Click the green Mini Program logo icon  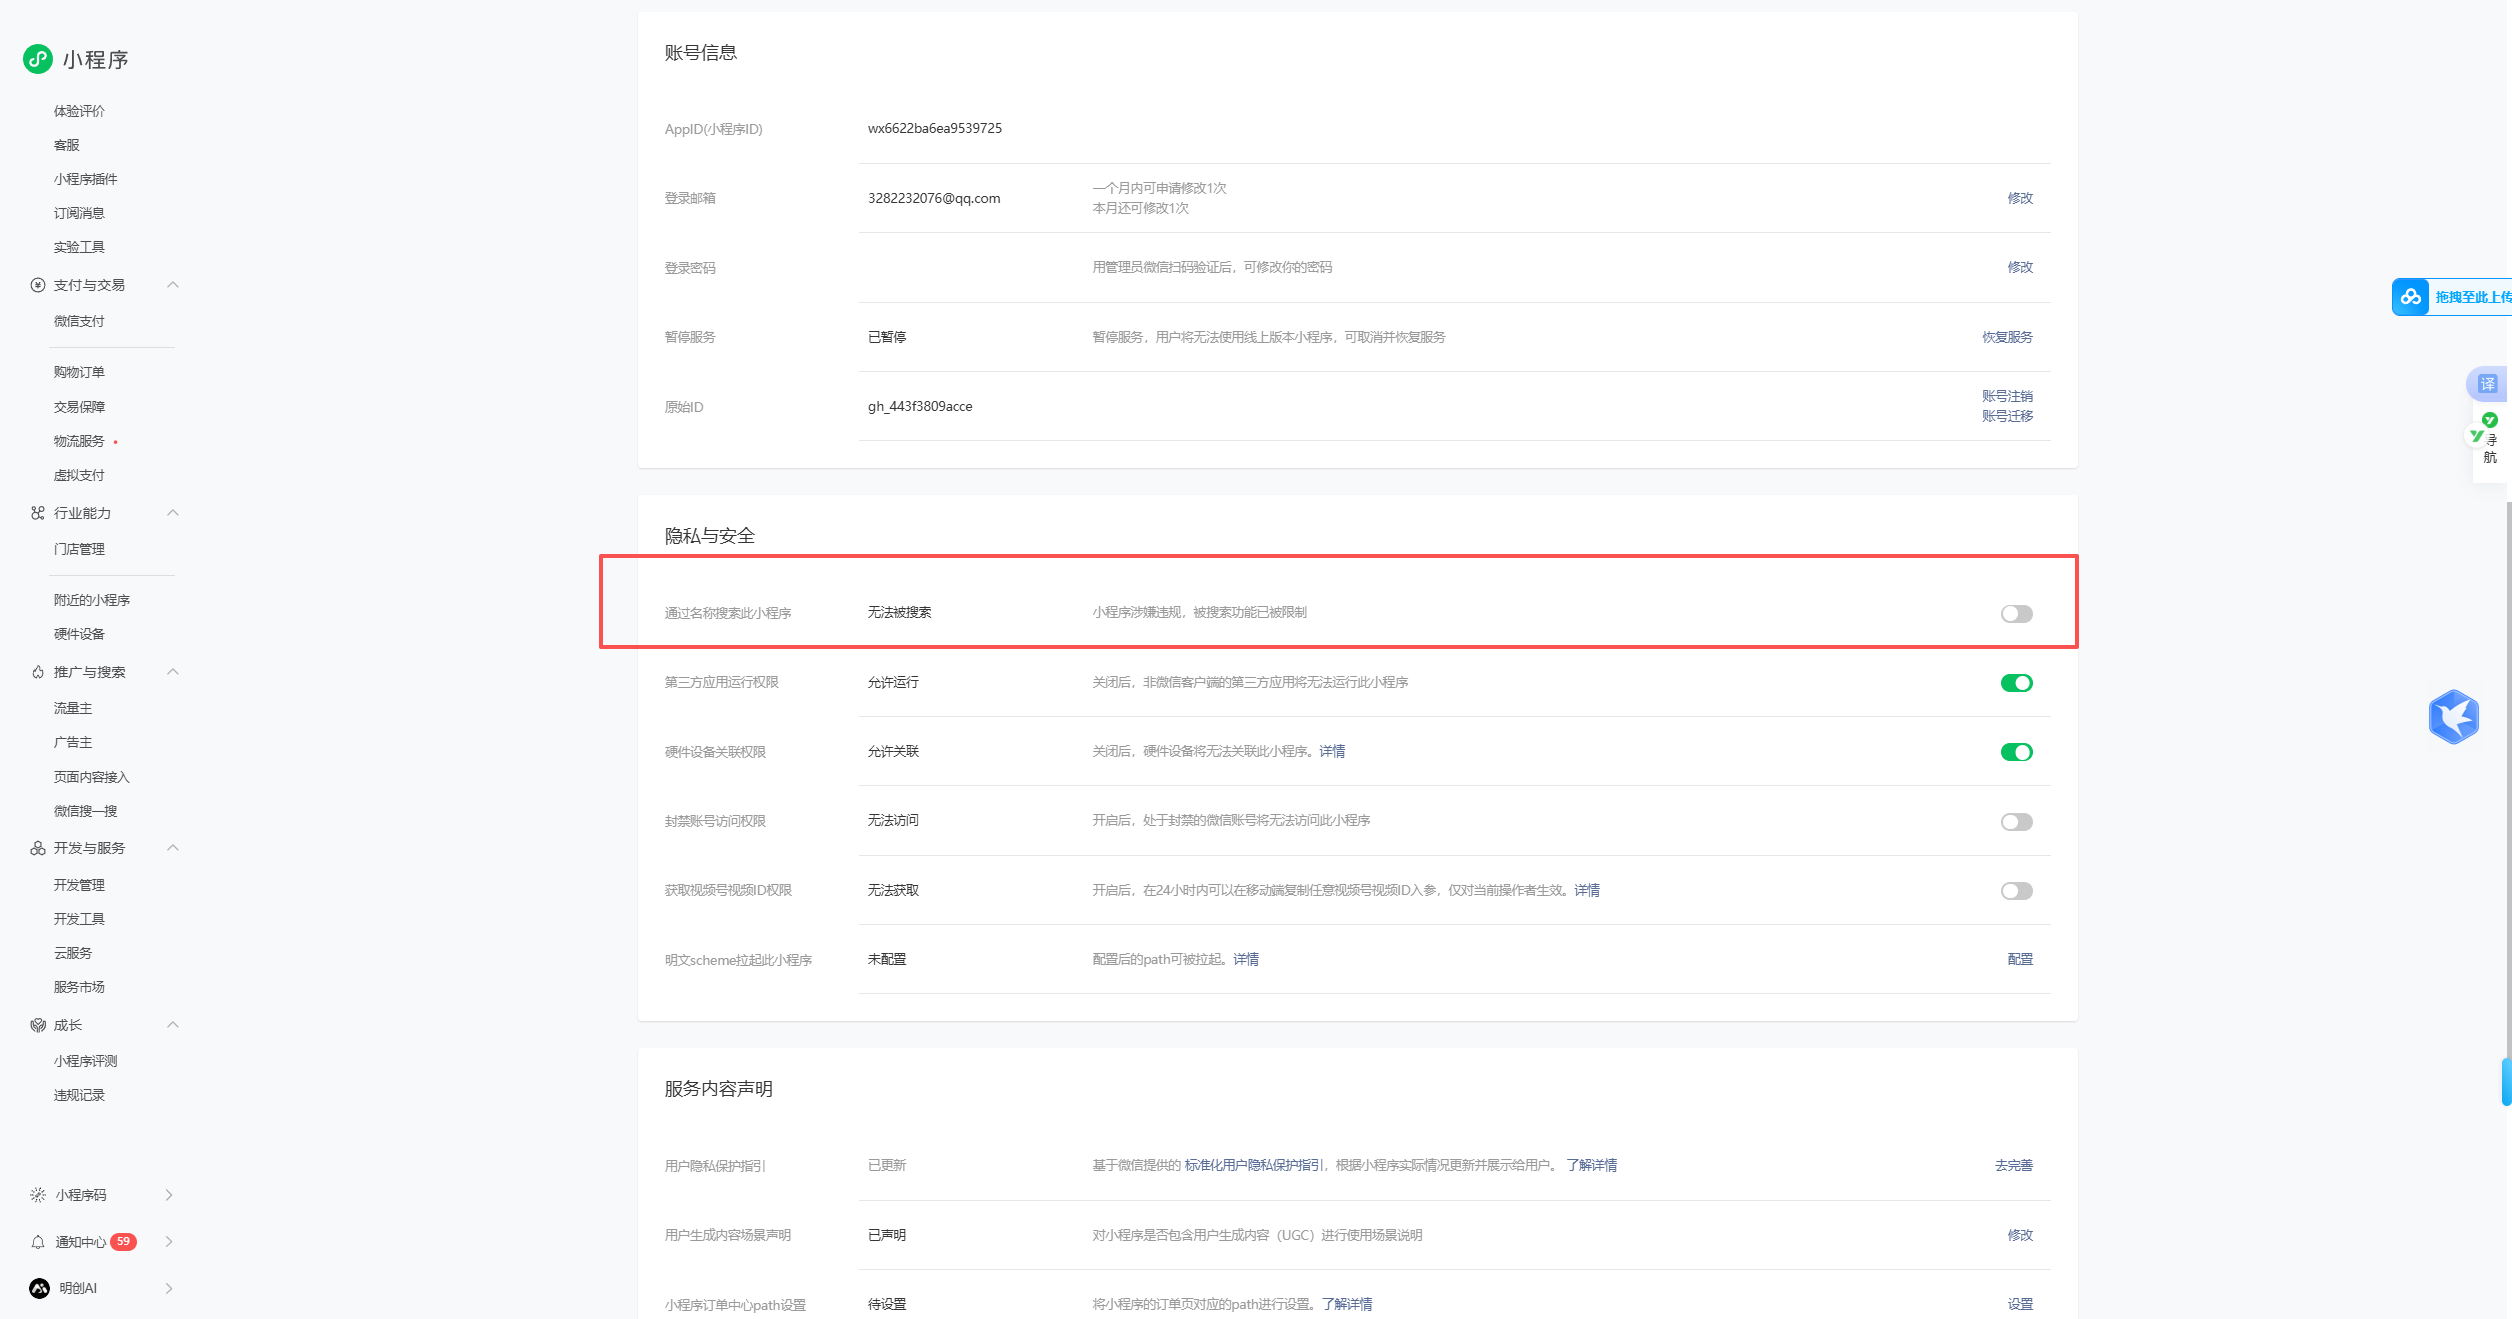[38, 59]
